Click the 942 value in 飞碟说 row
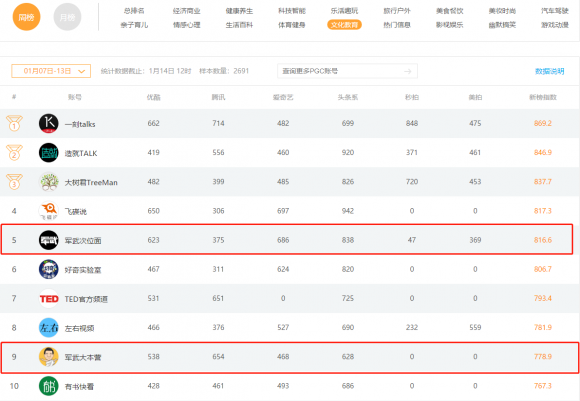580x401 pixels. [x=348, y=211]
